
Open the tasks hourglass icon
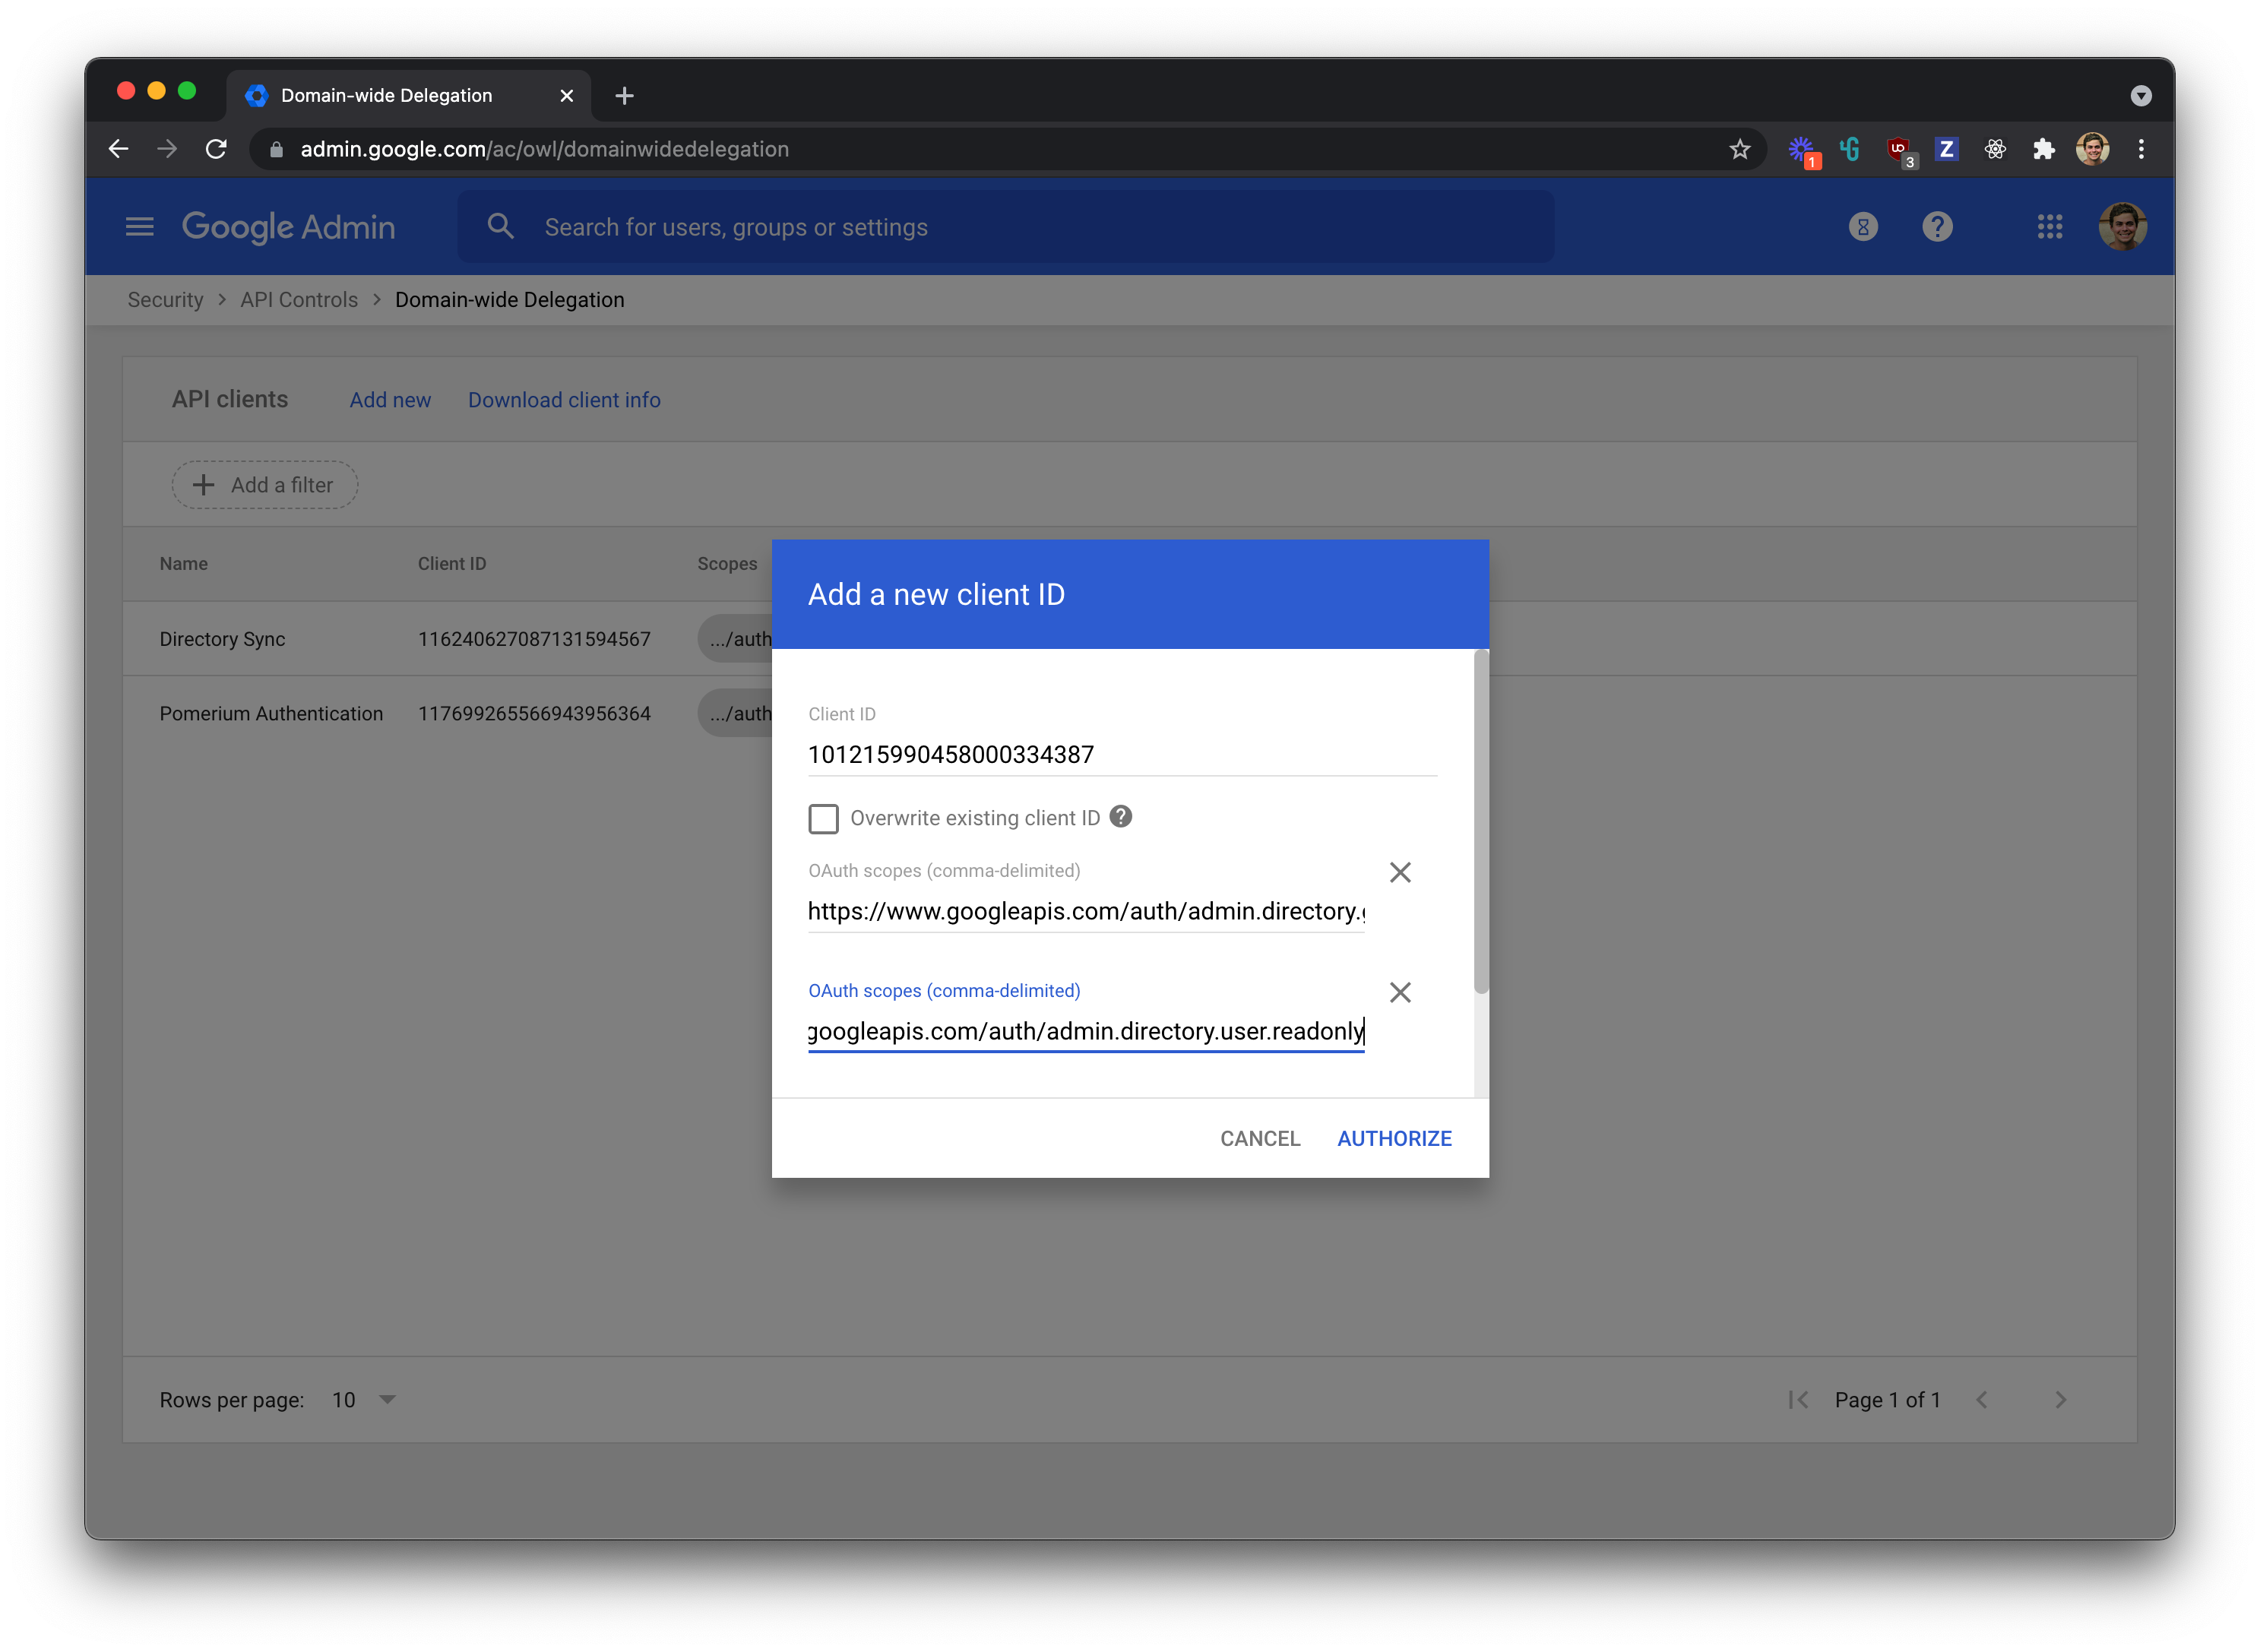[x=1862, y=227]
